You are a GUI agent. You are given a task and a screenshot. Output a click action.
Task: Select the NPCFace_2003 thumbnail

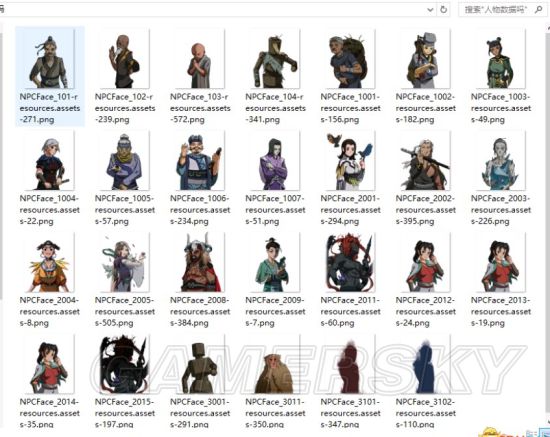tap(500, 161)
